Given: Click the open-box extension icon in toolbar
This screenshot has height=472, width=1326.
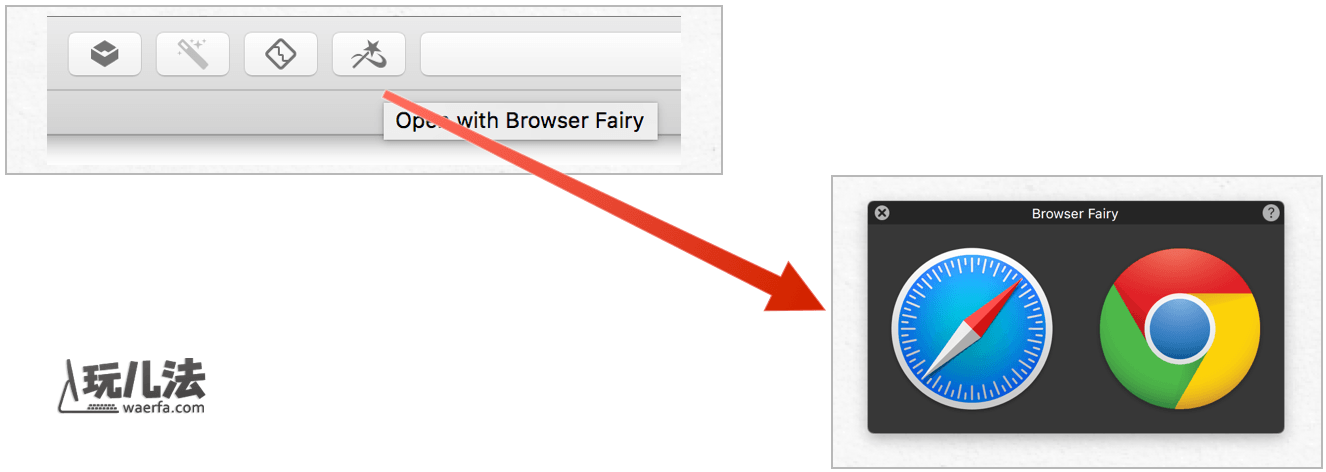Looking at the screenshot, I should [x=105, y=54].
